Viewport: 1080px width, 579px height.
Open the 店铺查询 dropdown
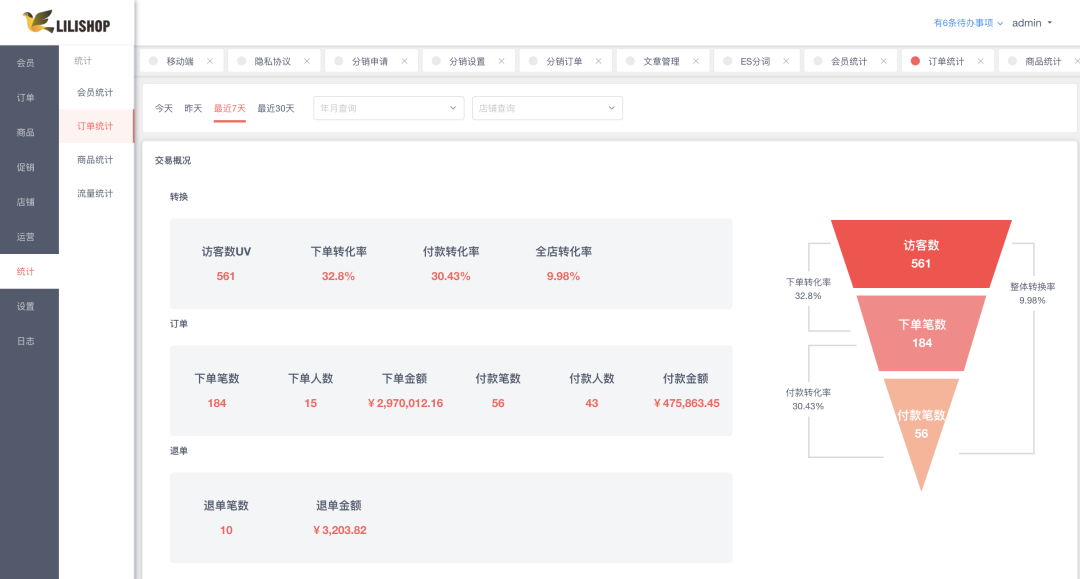click(546, 107)
